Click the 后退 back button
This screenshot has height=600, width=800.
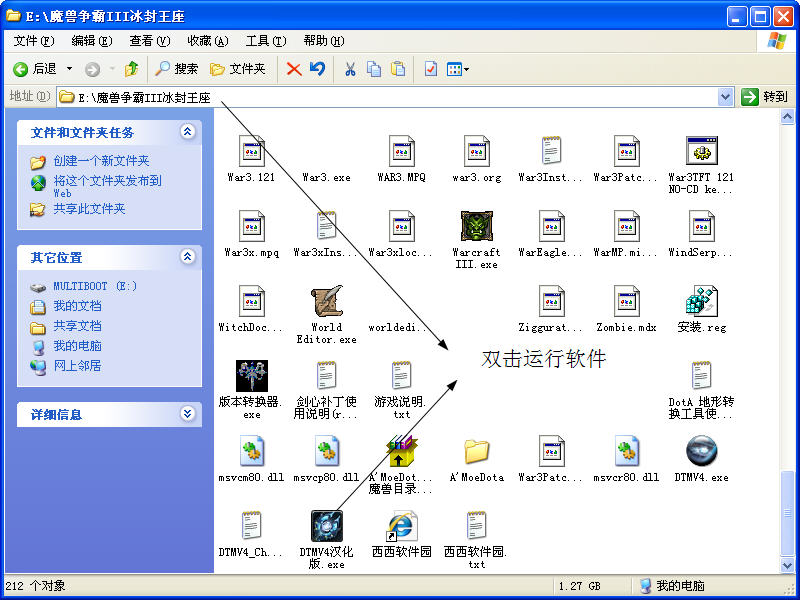coord(35,69)
